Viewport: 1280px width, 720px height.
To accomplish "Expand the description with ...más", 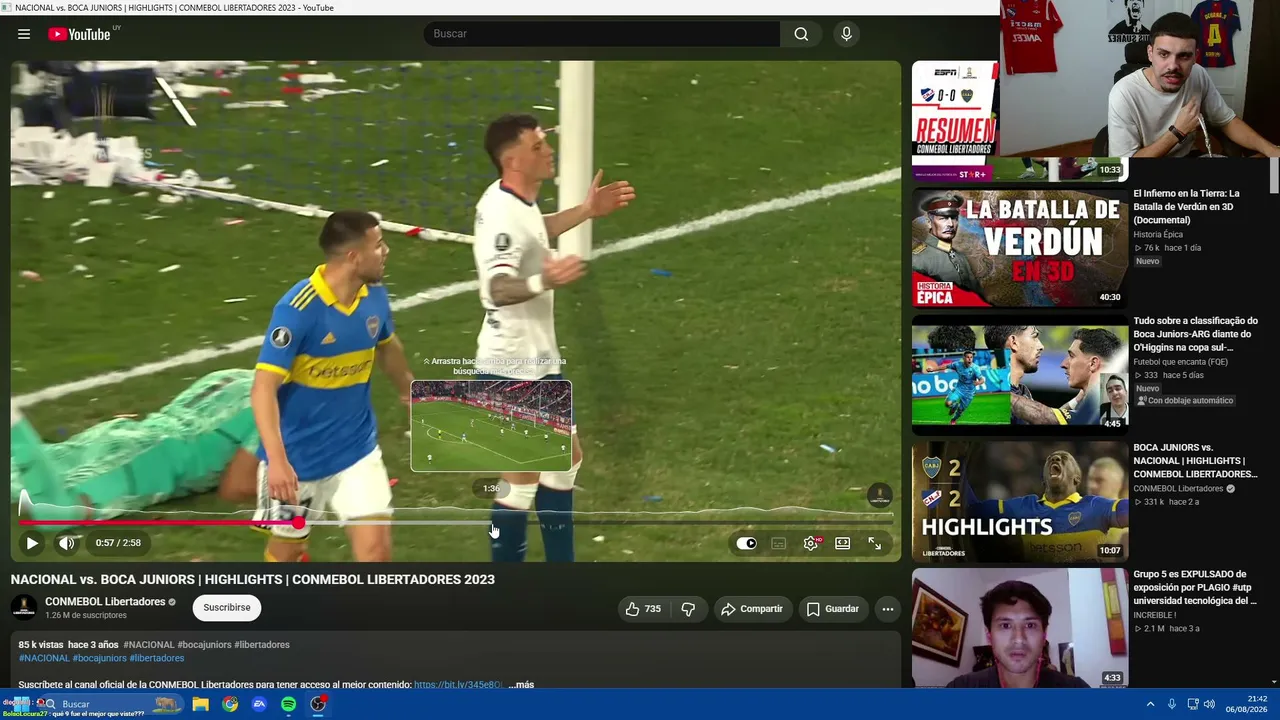I will pos(521,685).
